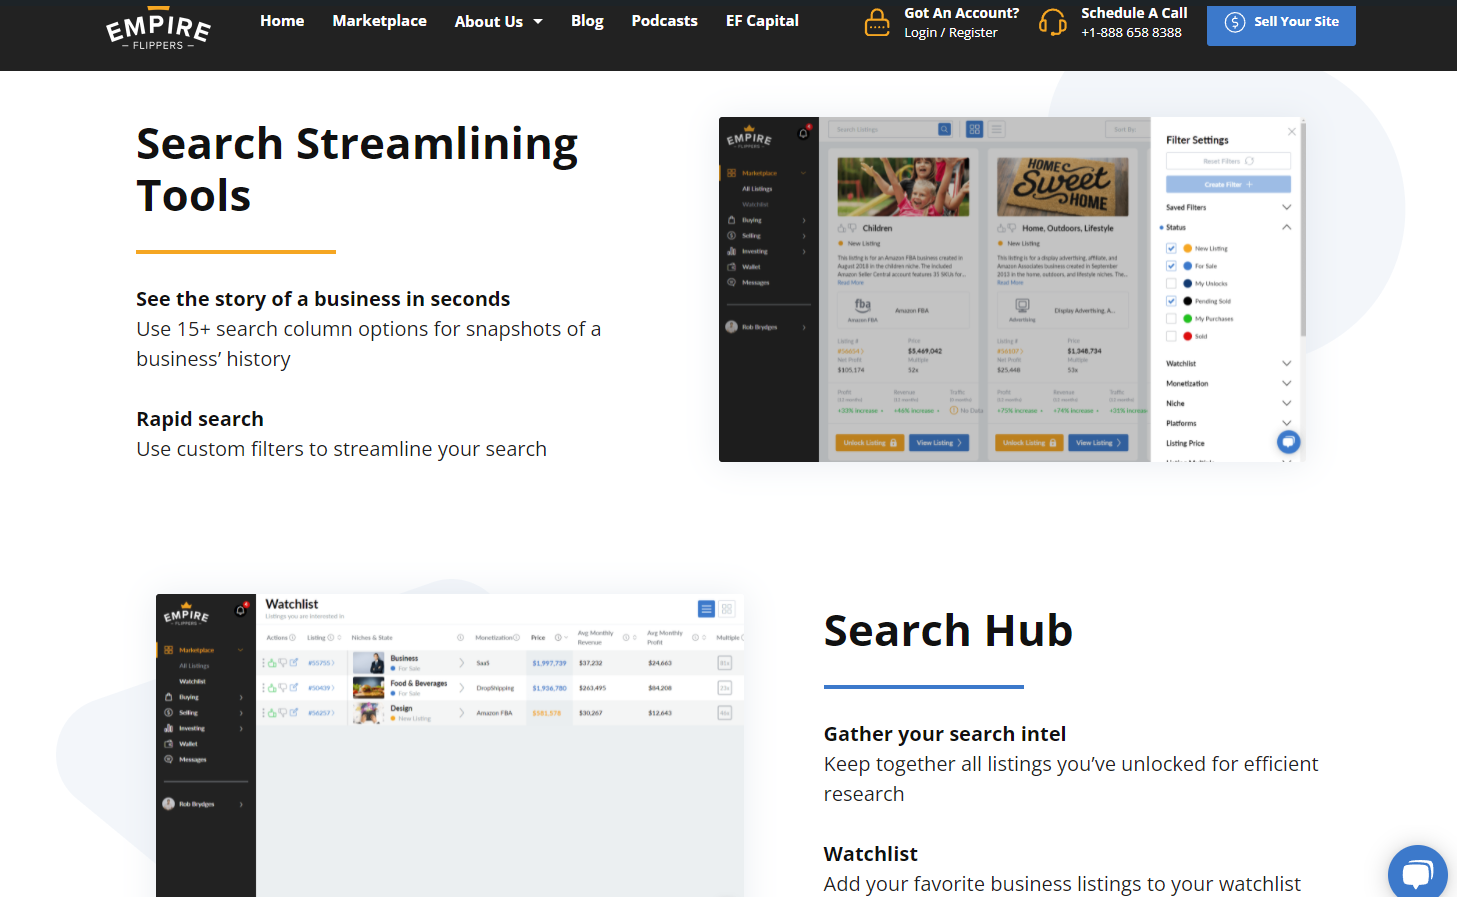1457x897 pixels.
Task: Select the grid view icon in Watchlist screenshot
Action: pos(727,609)
